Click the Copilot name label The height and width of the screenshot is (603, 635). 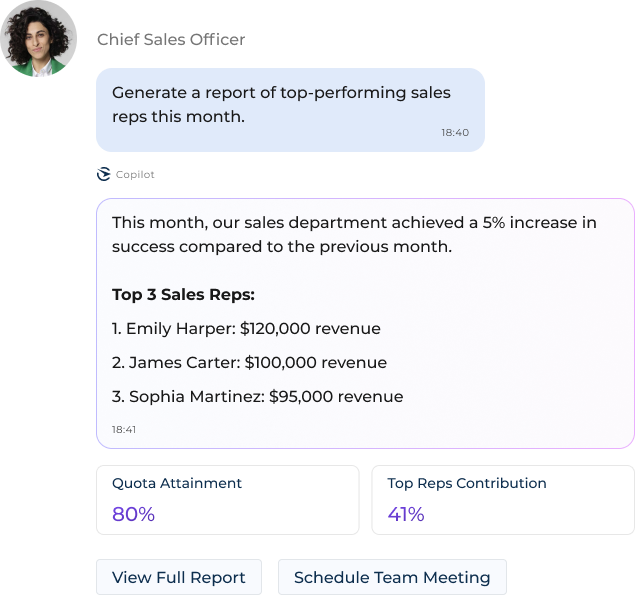[x=135, y=174]
